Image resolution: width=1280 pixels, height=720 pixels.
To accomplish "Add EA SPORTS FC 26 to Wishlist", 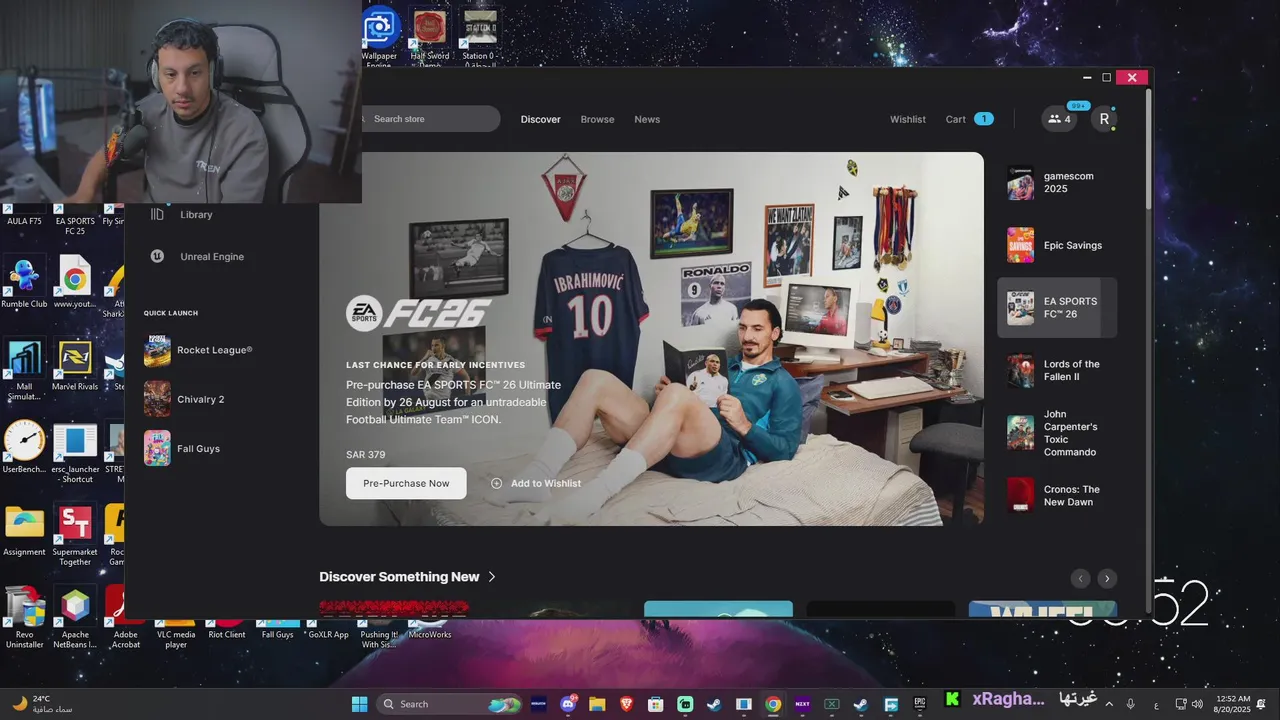I will coord(536,483).
